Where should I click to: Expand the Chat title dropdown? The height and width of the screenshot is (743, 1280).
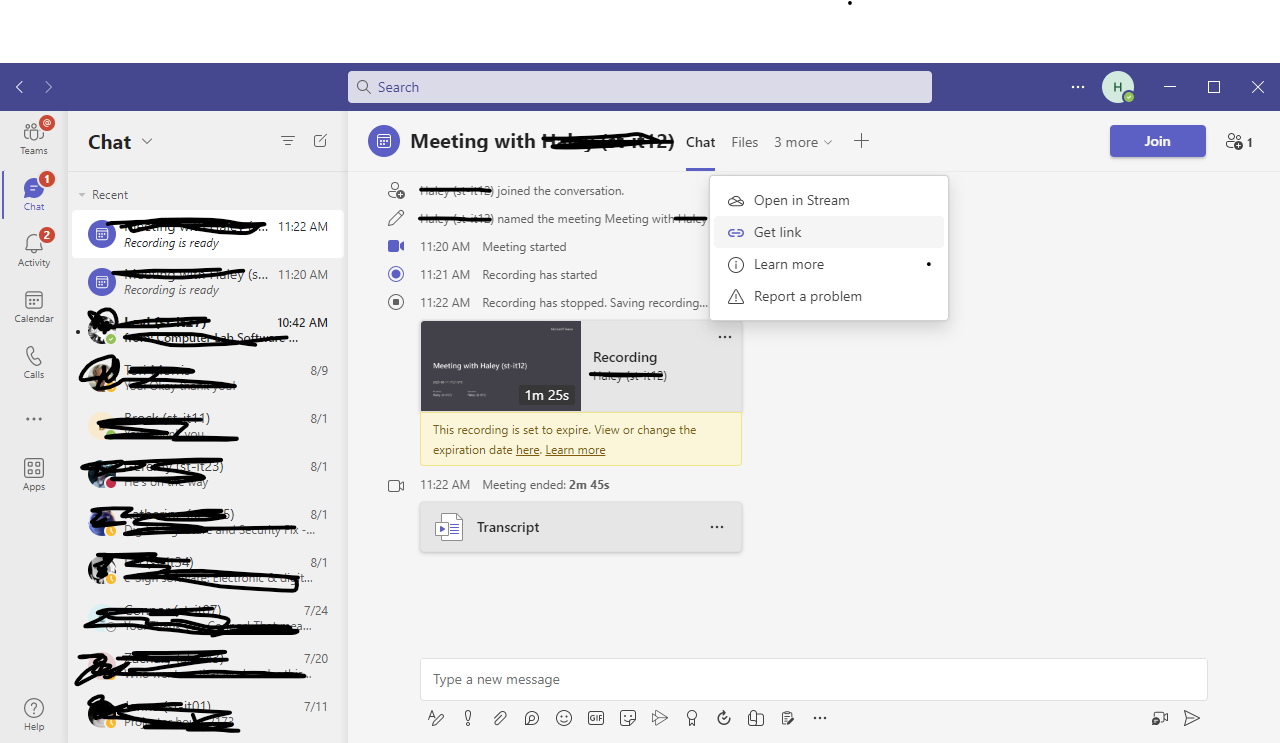147,141
